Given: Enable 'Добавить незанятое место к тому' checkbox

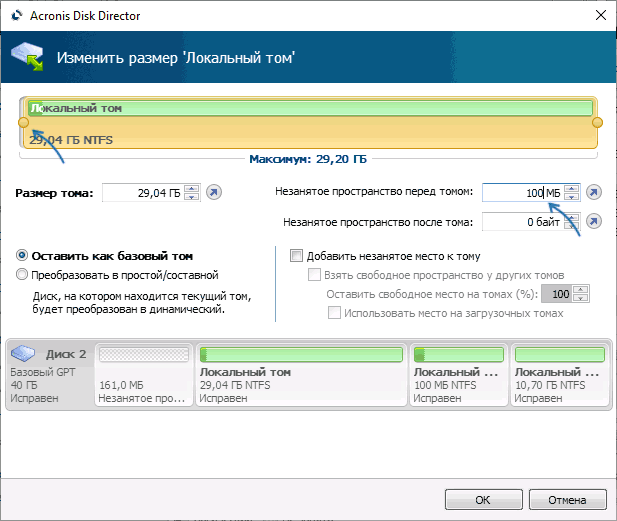Looking at the screenshot, I should [x=296, y=255].
